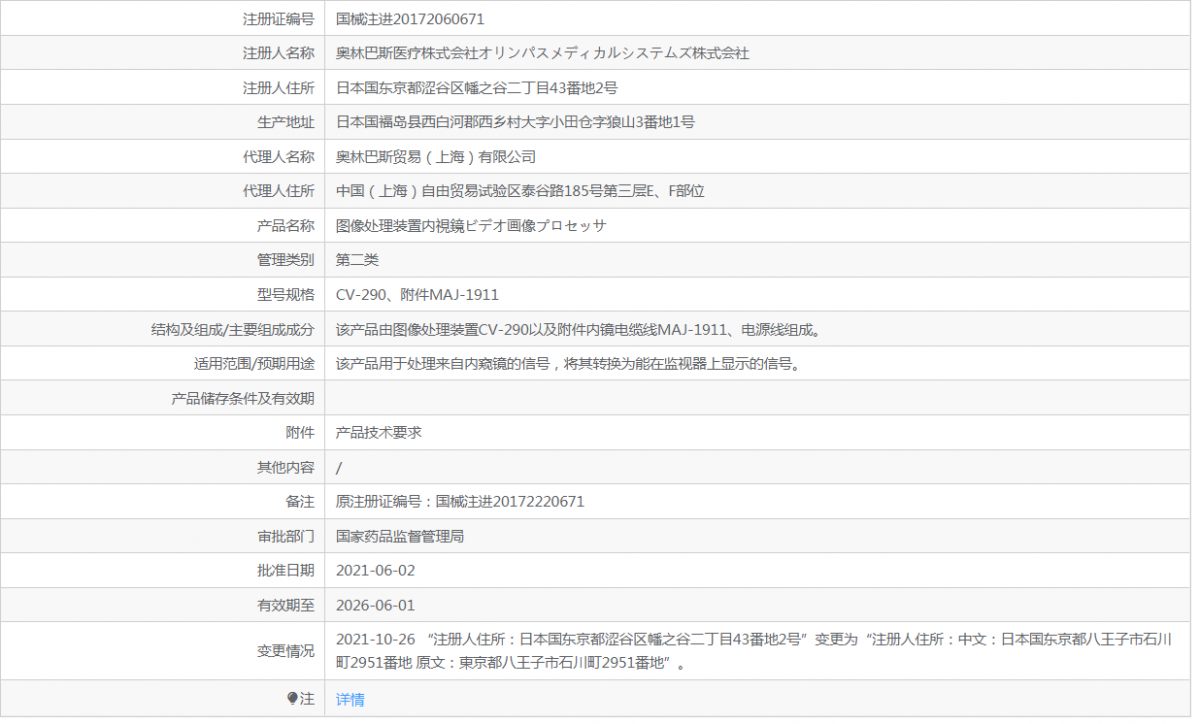Click the 其他内容 label
Image resolution: width=1200 pixels, height=724 pixels.
(x=286, y=468)
